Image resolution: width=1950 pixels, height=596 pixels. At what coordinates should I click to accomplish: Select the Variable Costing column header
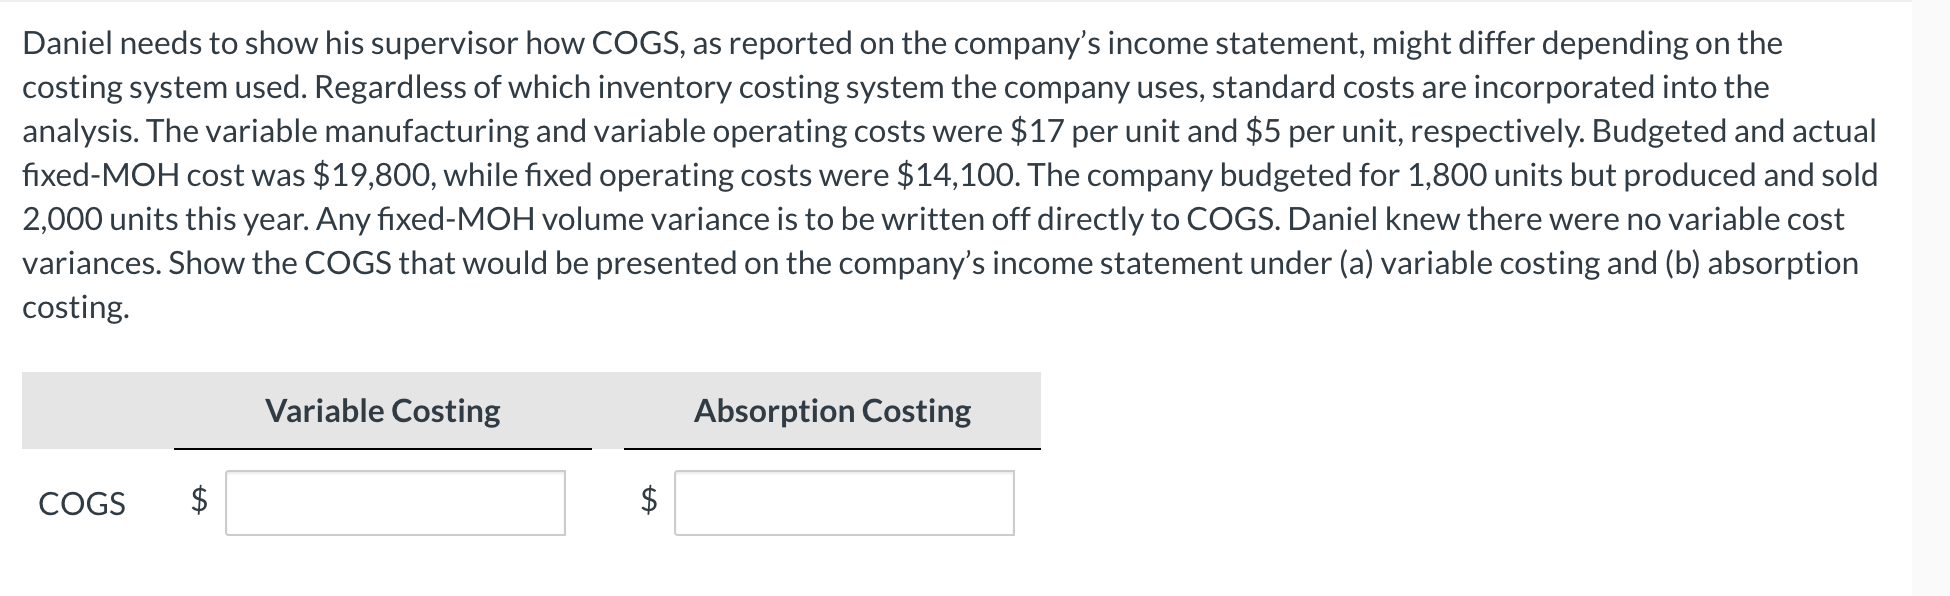coord(383,411)
